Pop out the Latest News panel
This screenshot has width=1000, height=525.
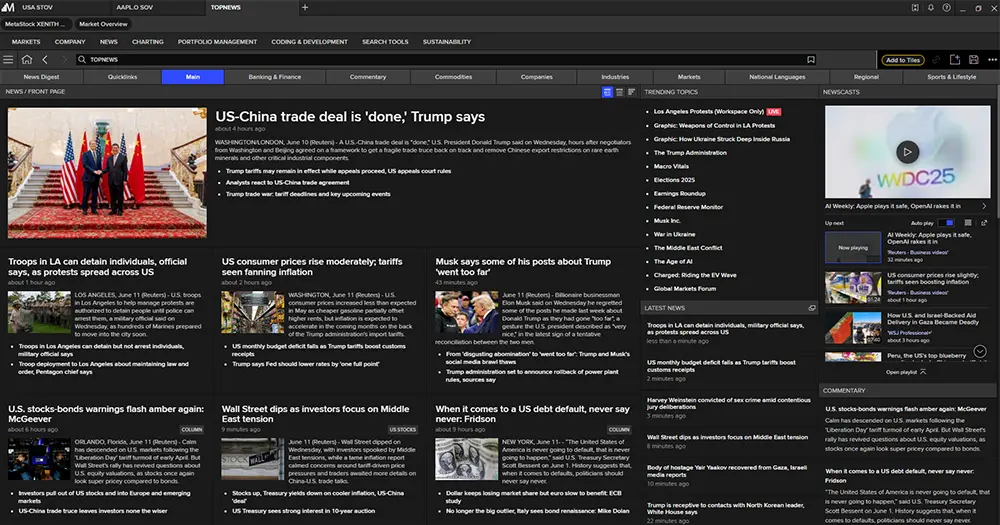pyautogui.click(x=811, y=308)
